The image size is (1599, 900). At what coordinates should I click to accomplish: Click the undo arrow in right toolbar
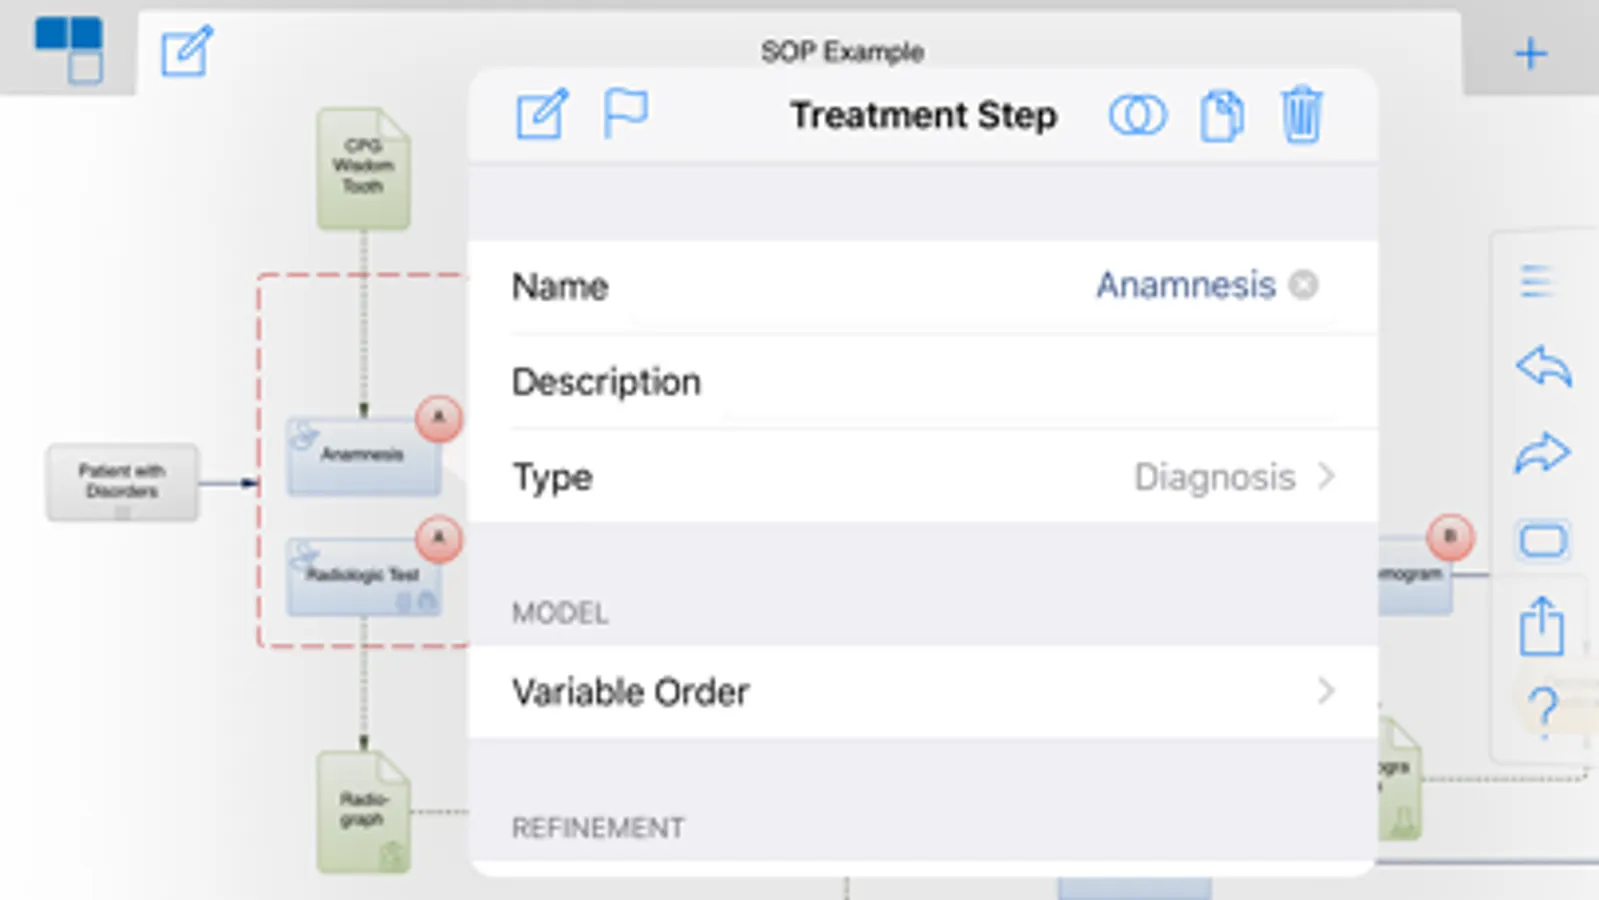[x=1543, y=367]
